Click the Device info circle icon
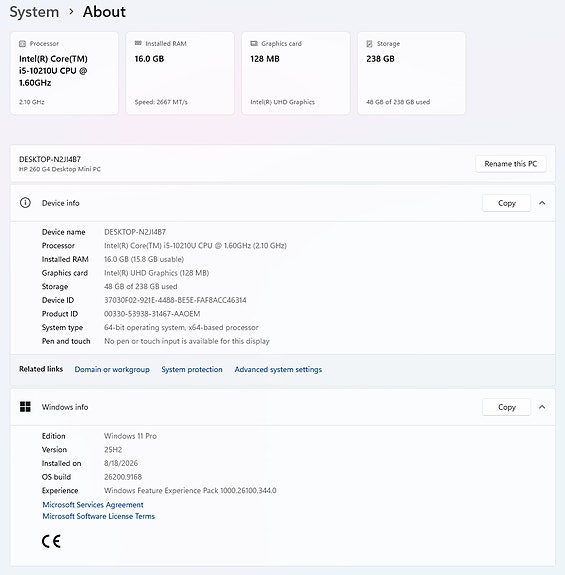The height and width of the screenshot is (575, 565). (25, 203)
